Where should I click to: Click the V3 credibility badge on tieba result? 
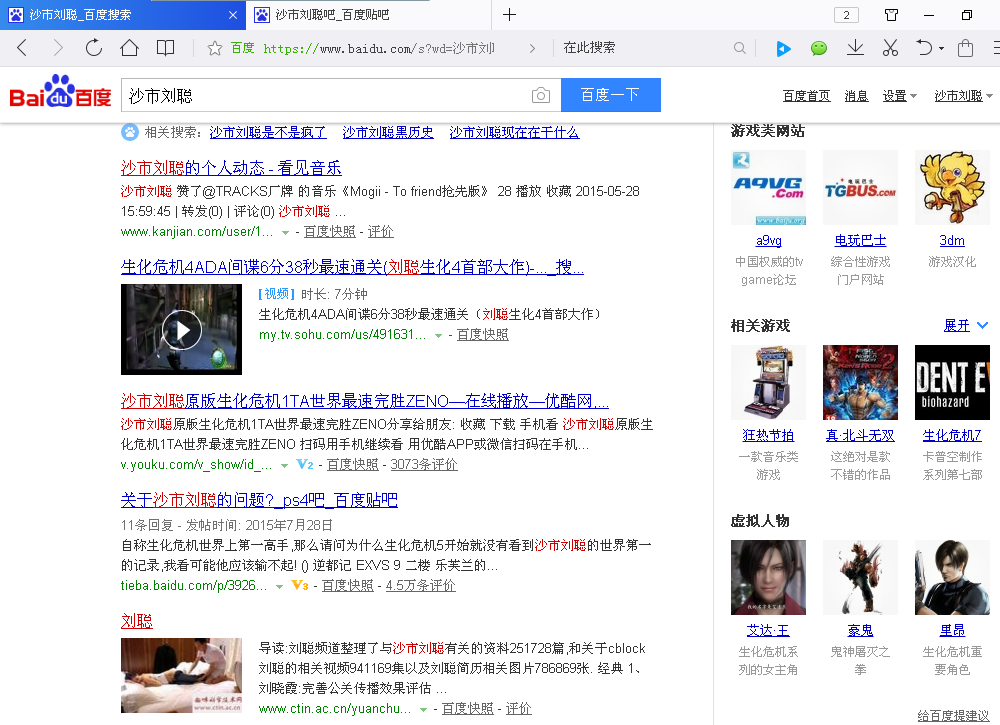point(300,585)
